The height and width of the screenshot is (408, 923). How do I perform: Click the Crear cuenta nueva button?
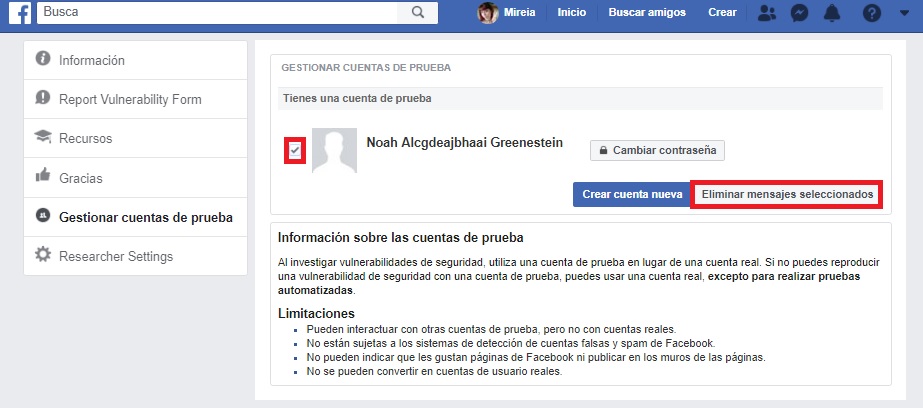[632, 194]
